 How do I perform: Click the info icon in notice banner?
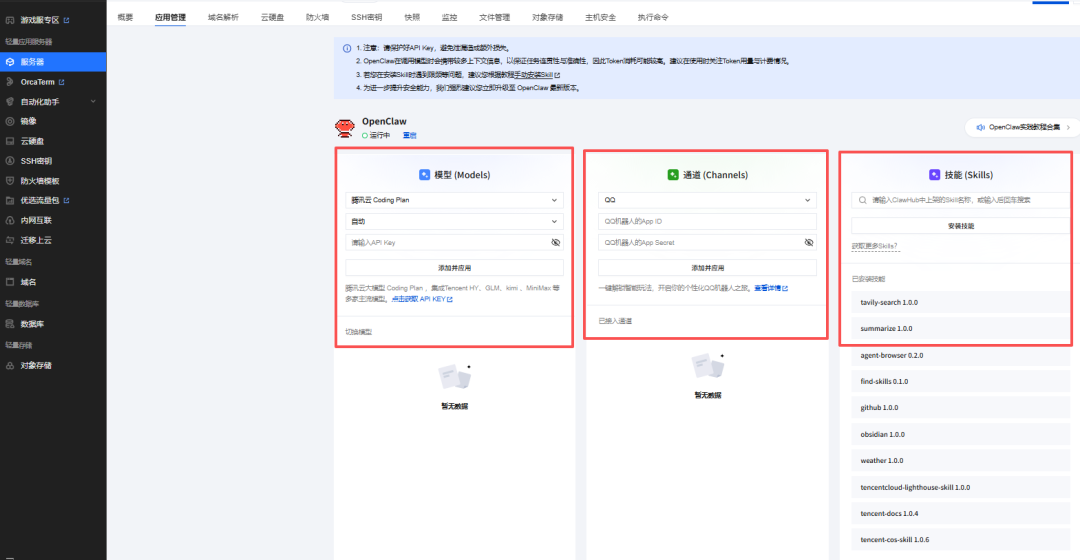click(x=347, y=48)
